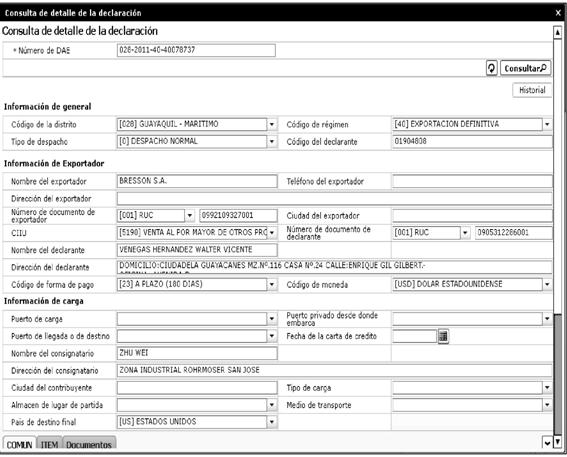Image resolution: width=567 pixels, height=457 pixels.
Task: Click the Dirección del consignatario field
Action: pos(334,371)
